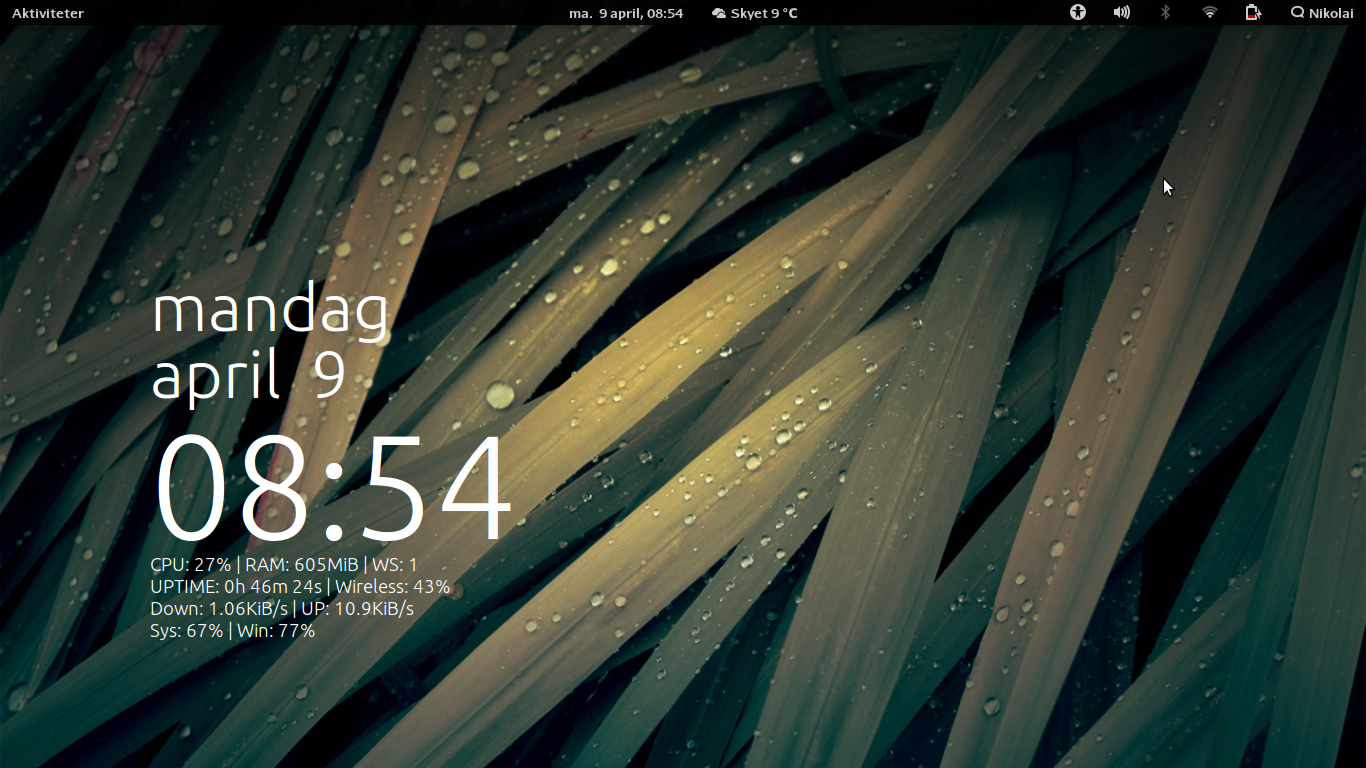Viewport: 1366px width, 768px height.
Task: Click the mandag weekday text
Action: point(270,311)
